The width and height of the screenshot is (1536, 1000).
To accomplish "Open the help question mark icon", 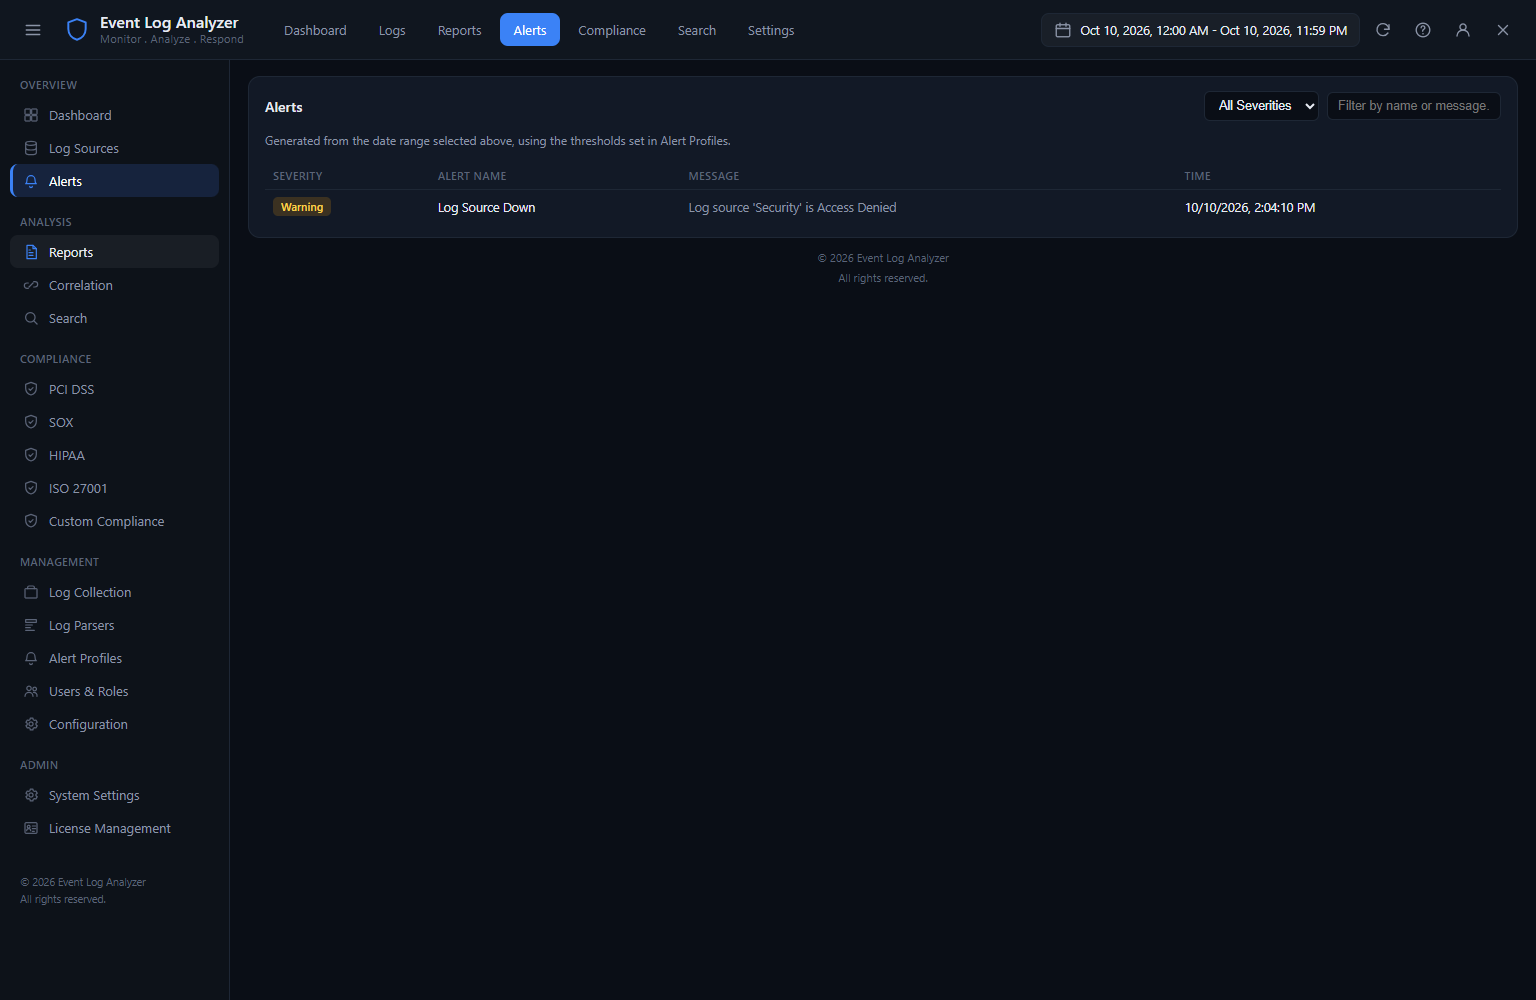I will pyautogui.click(x=1423, y=30).
